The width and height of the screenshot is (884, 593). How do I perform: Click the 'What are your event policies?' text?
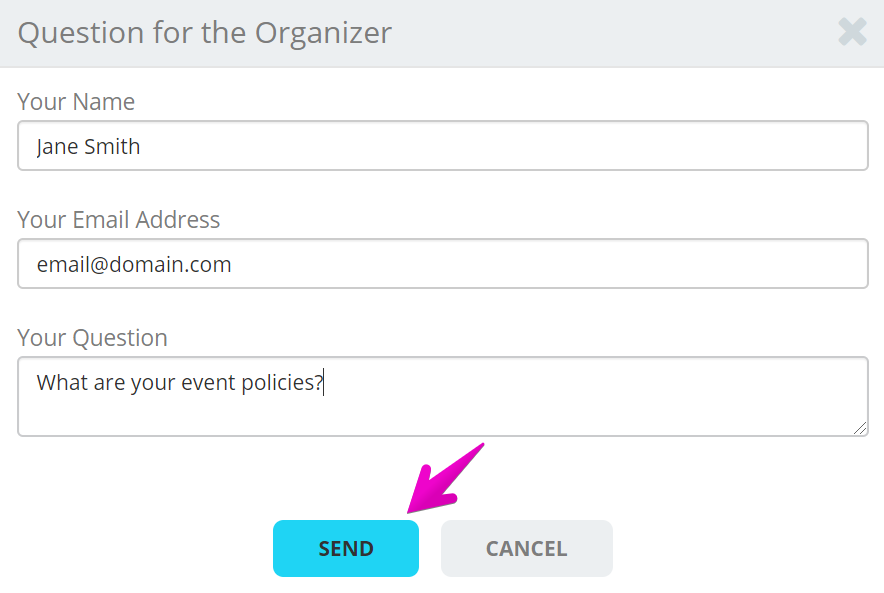click(180, 383)
